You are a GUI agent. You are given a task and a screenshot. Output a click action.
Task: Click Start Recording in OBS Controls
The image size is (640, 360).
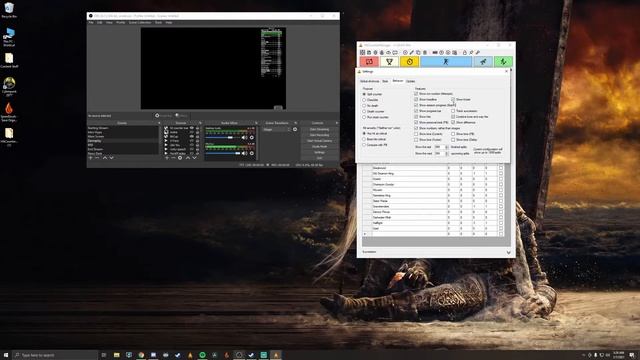click(x=319, y=135)
